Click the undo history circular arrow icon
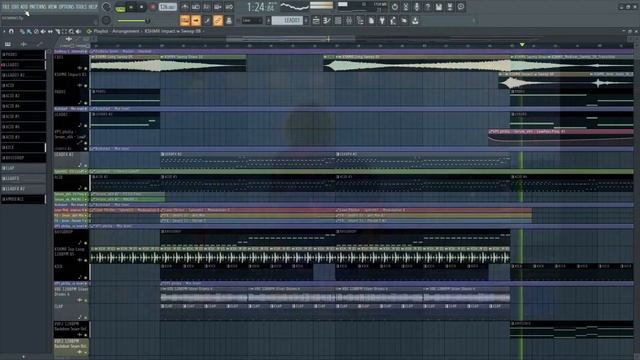The height and width of the screenshot is (360, 640). pyautogui.click(x=395, y=7)
